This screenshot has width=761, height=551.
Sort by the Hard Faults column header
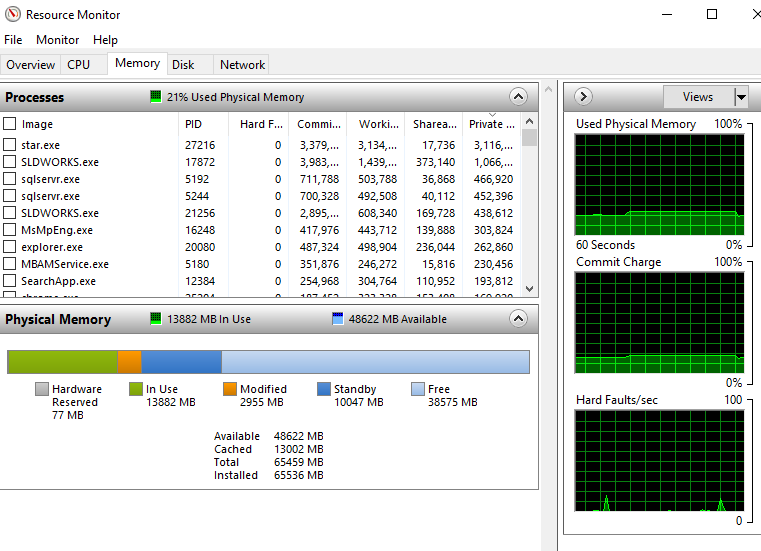coord(259,124)
